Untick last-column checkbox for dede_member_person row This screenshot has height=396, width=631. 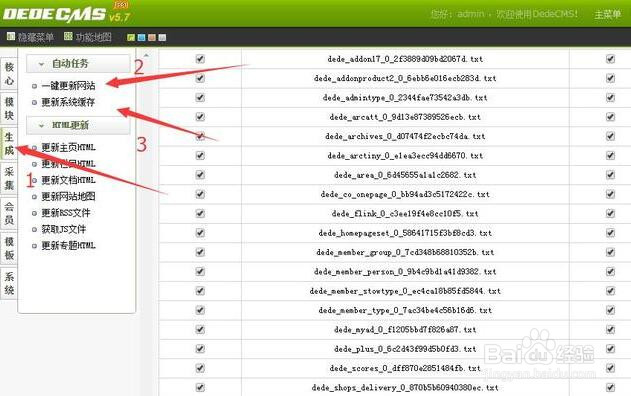[610, 271]
